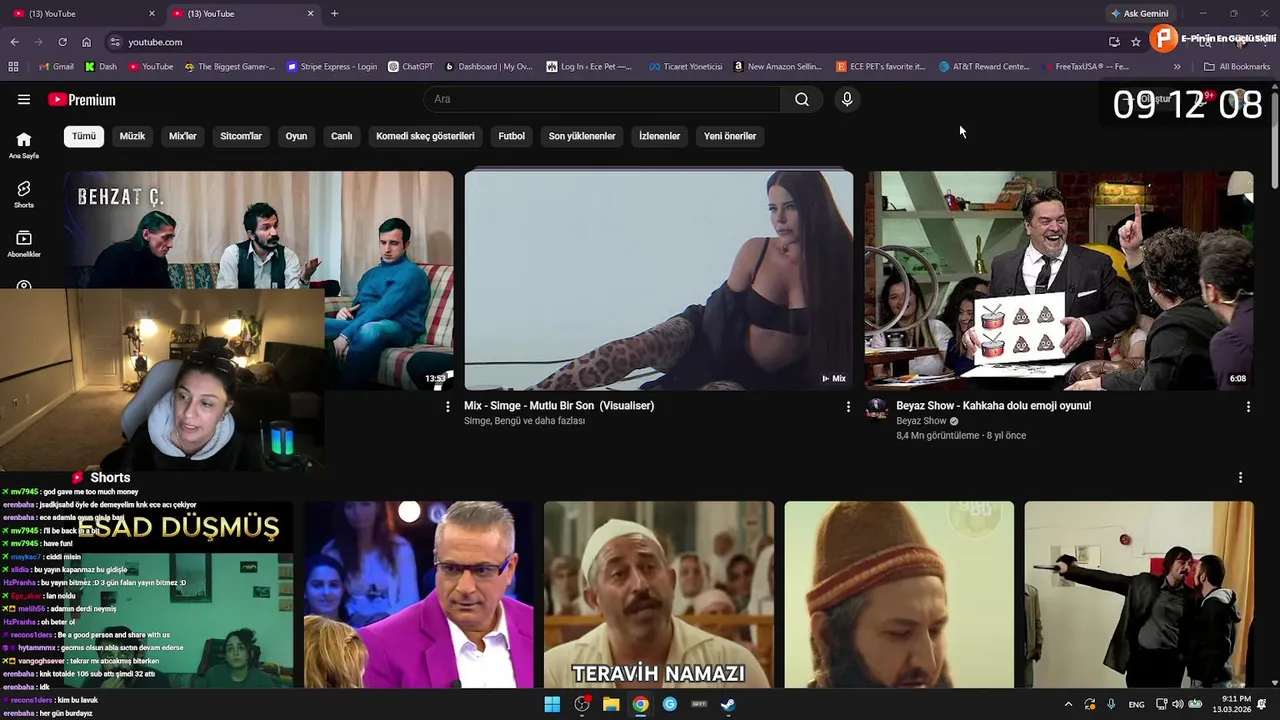Click the browser home button

pyautogui.click(x=86, y=42)
